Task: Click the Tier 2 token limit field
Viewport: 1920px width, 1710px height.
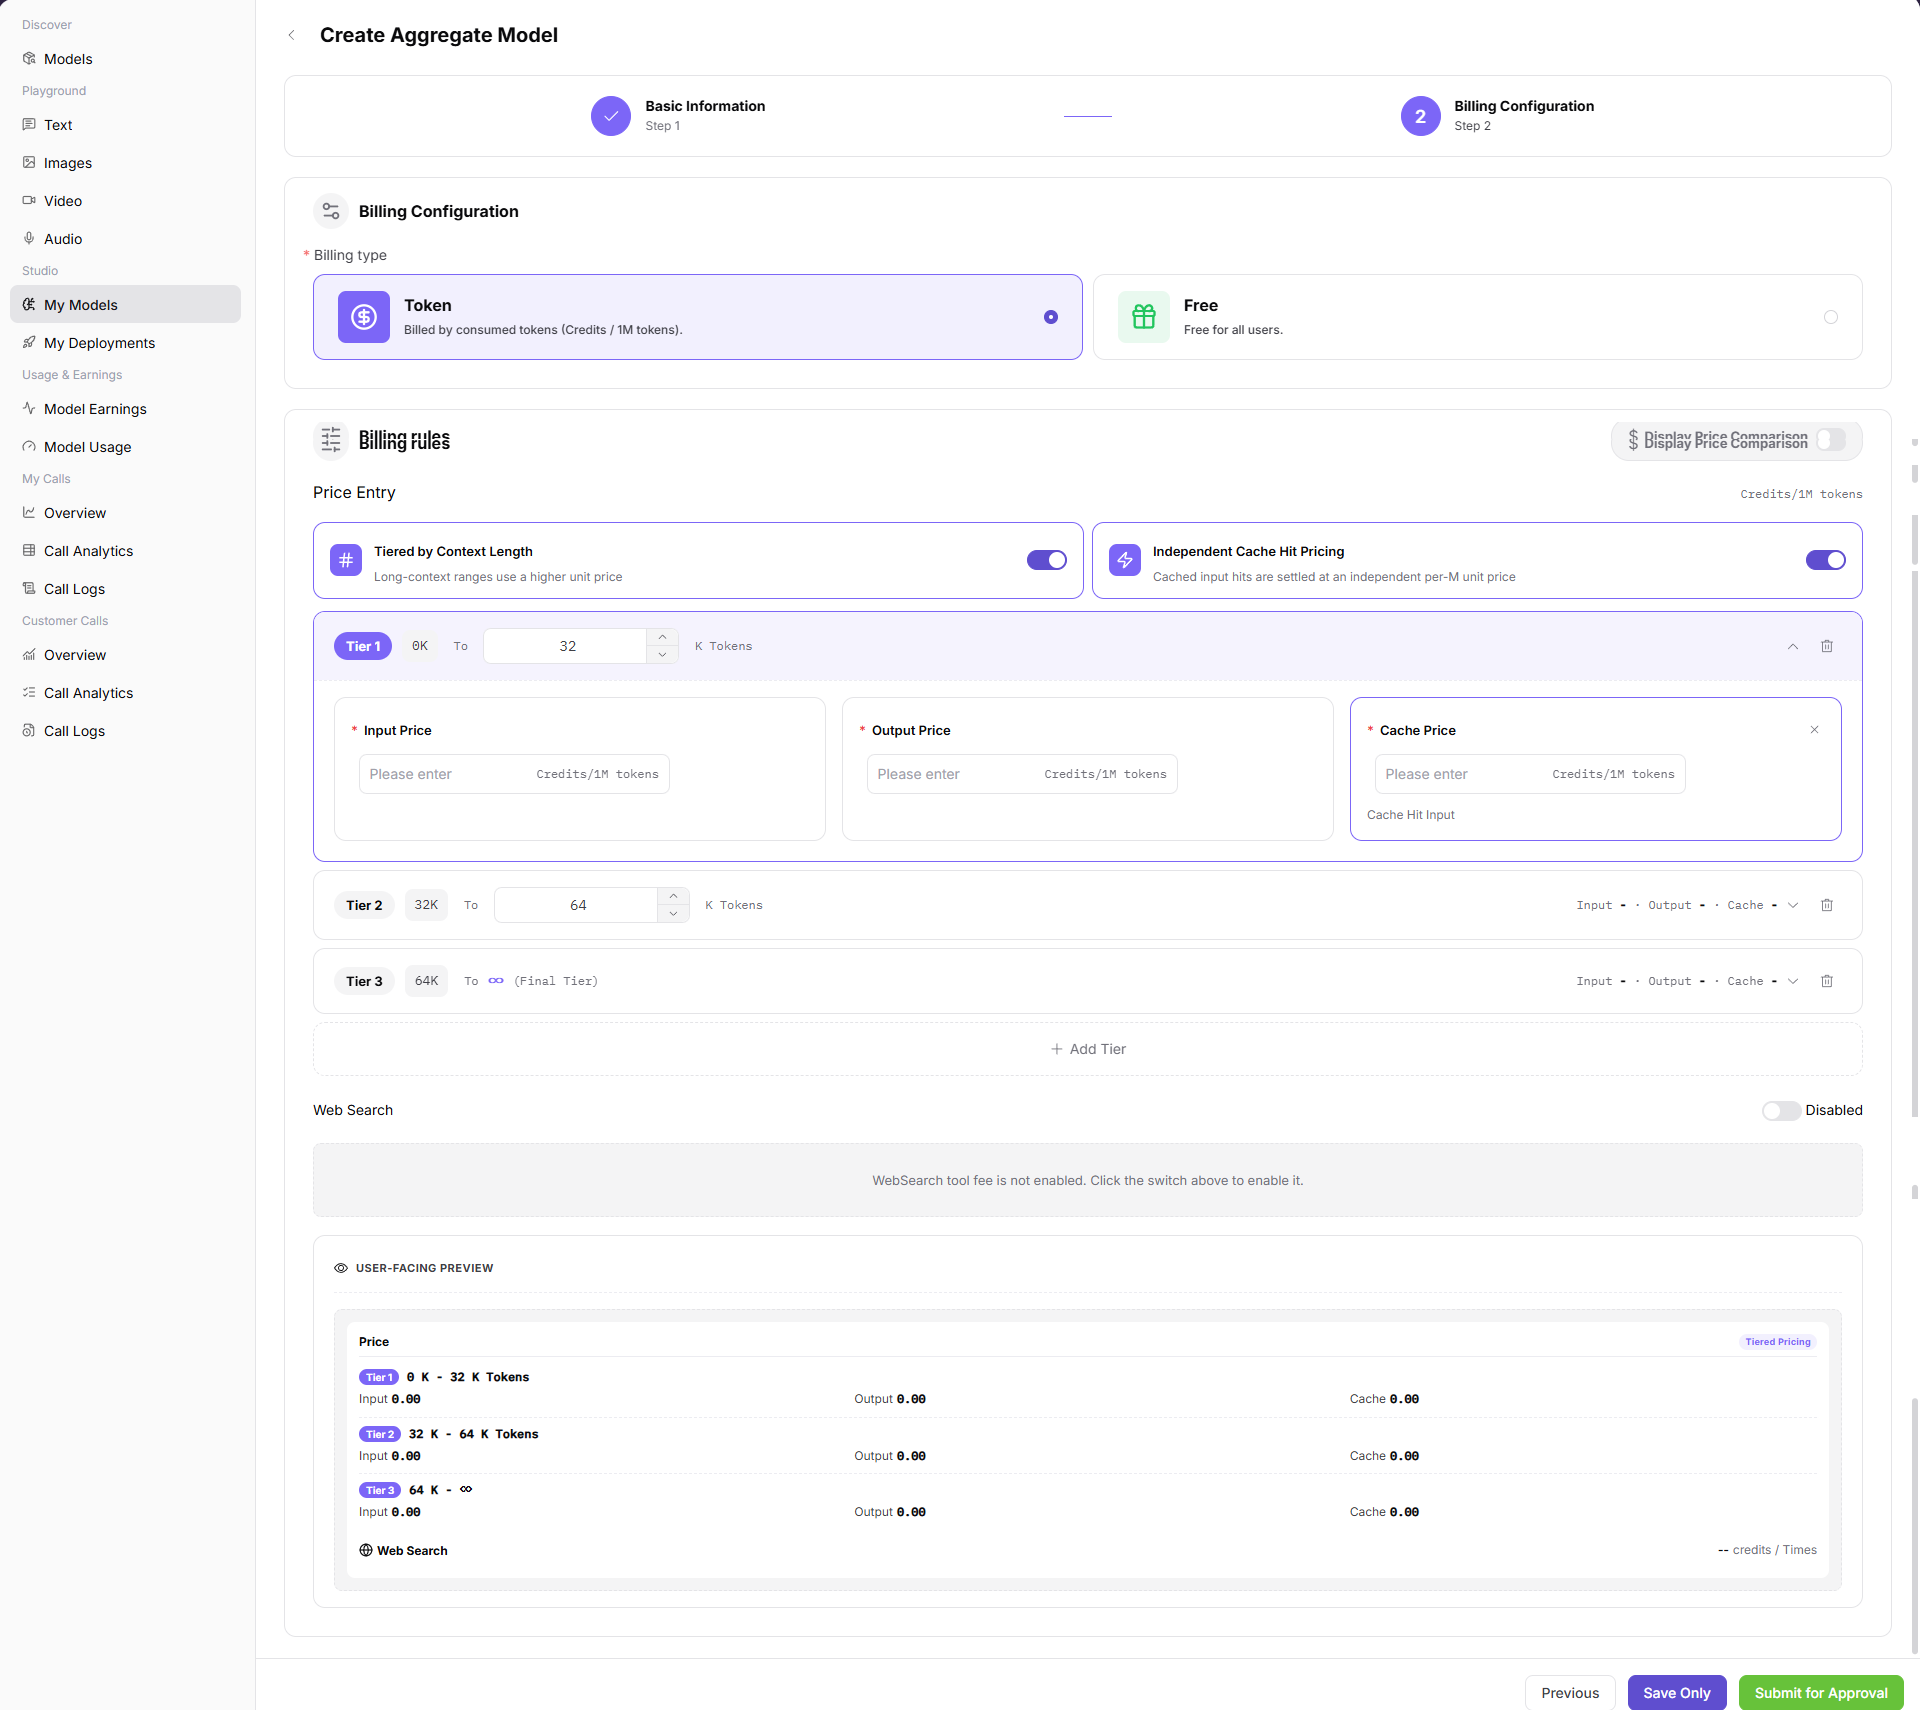Action: click(x=577, y=905)
